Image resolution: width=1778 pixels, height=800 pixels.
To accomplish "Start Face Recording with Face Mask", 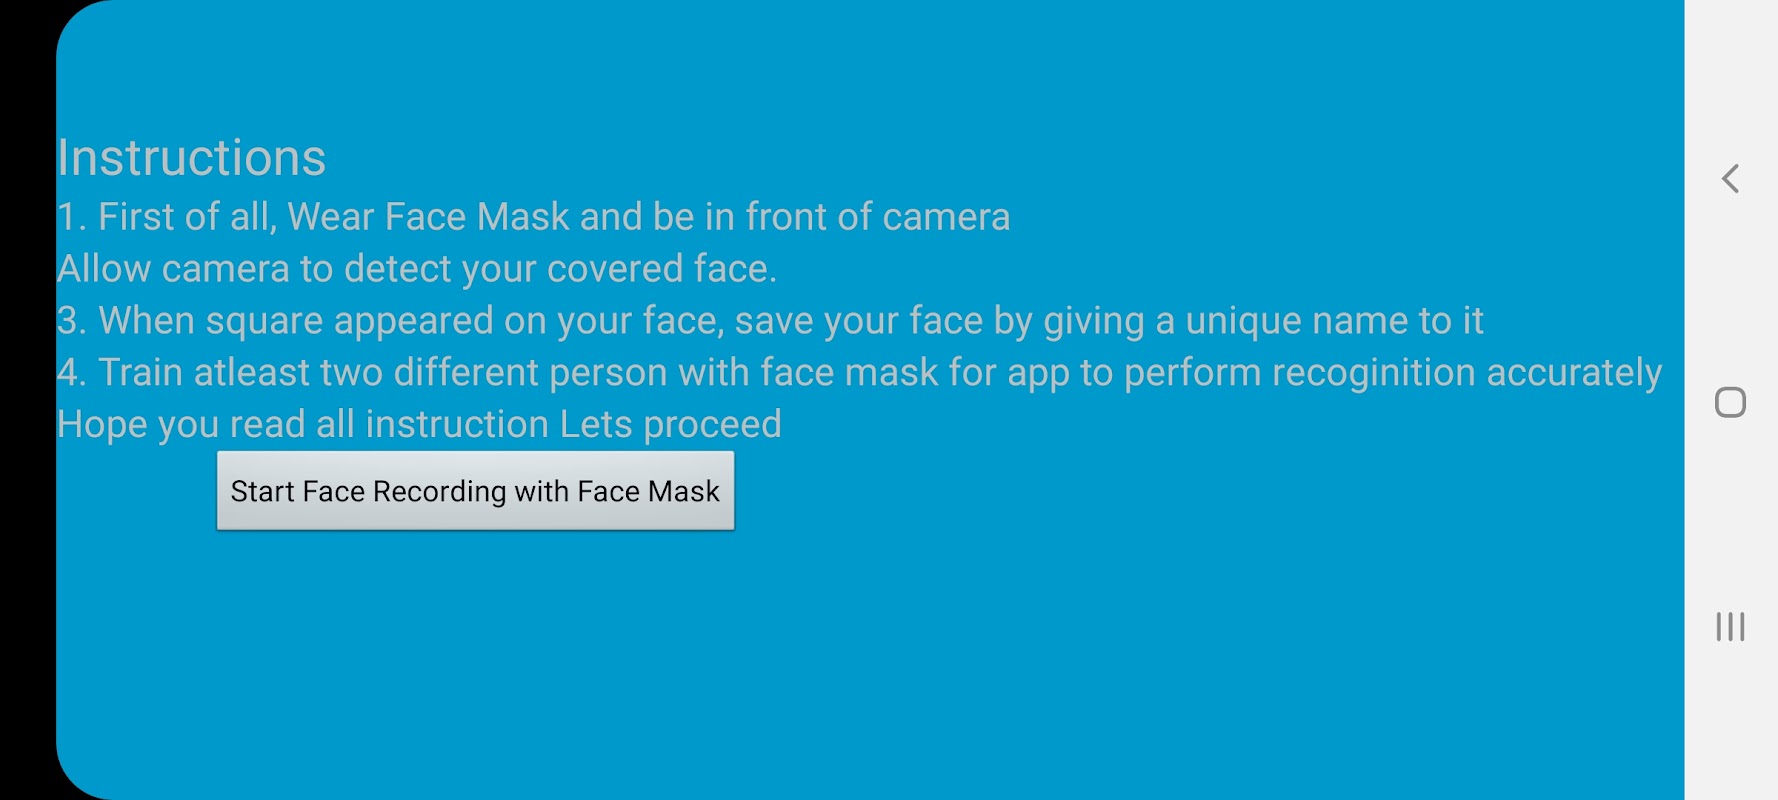I will (475, 491).
